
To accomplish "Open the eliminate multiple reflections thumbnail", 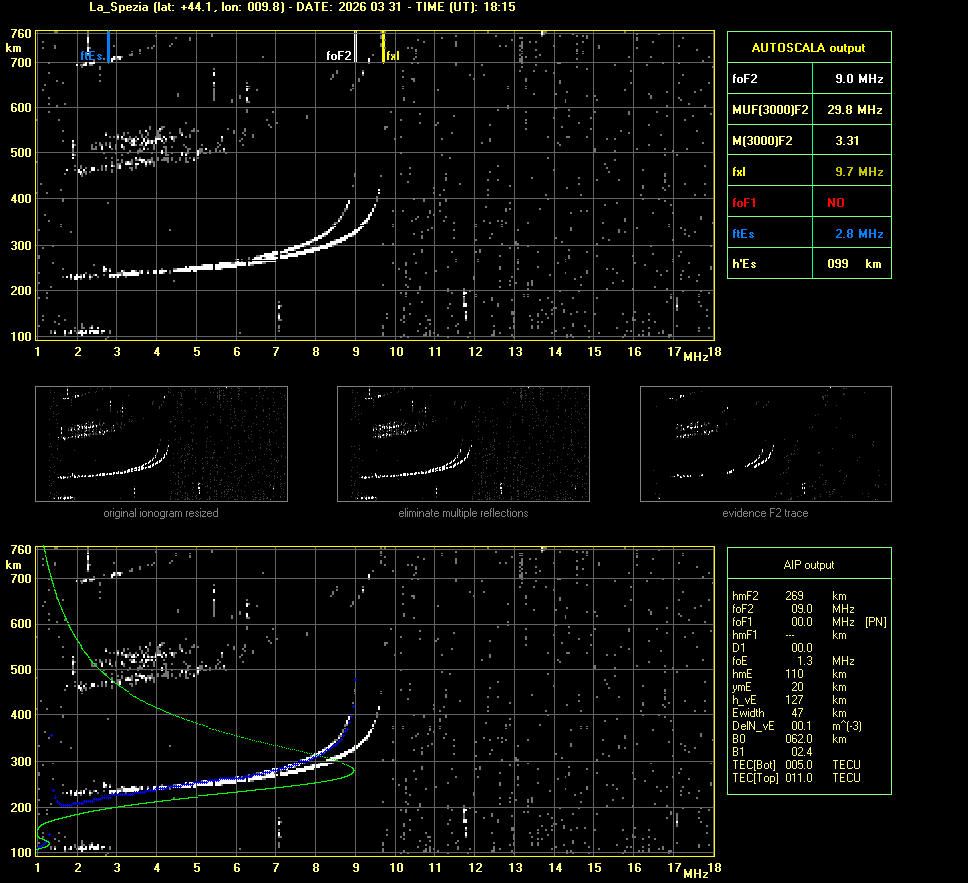I will 463,444.
